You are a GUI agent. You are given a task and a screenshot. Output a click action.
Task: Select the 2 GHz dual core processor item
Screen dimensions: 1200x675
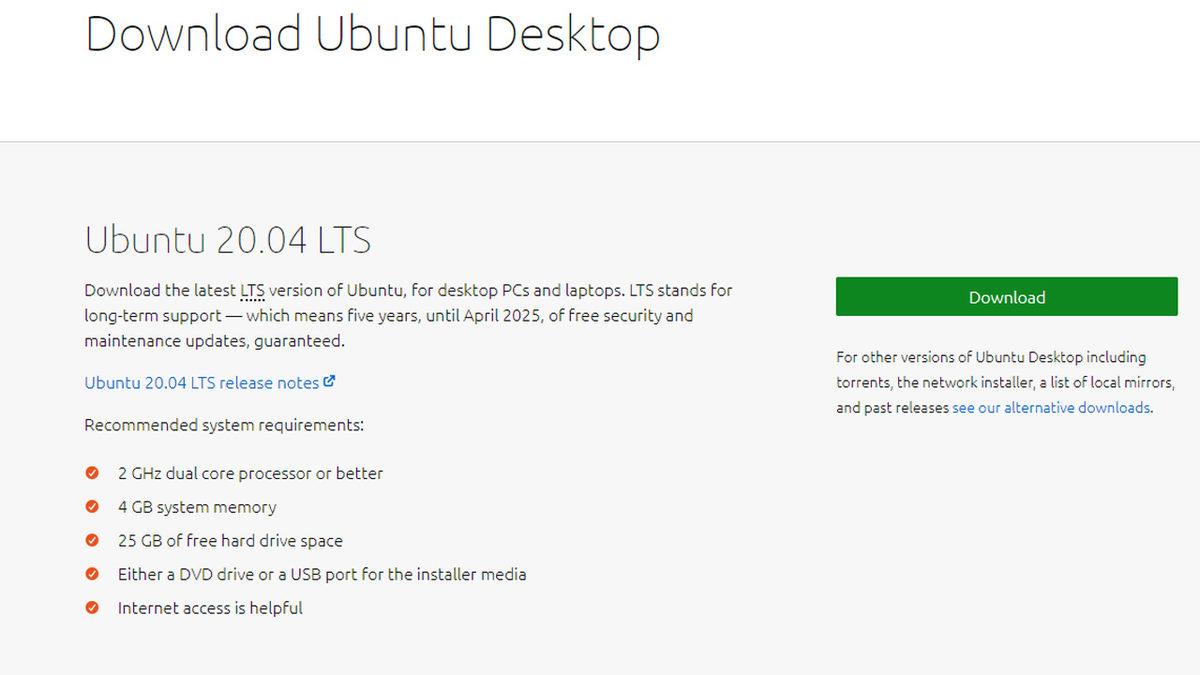coord(249,473)
